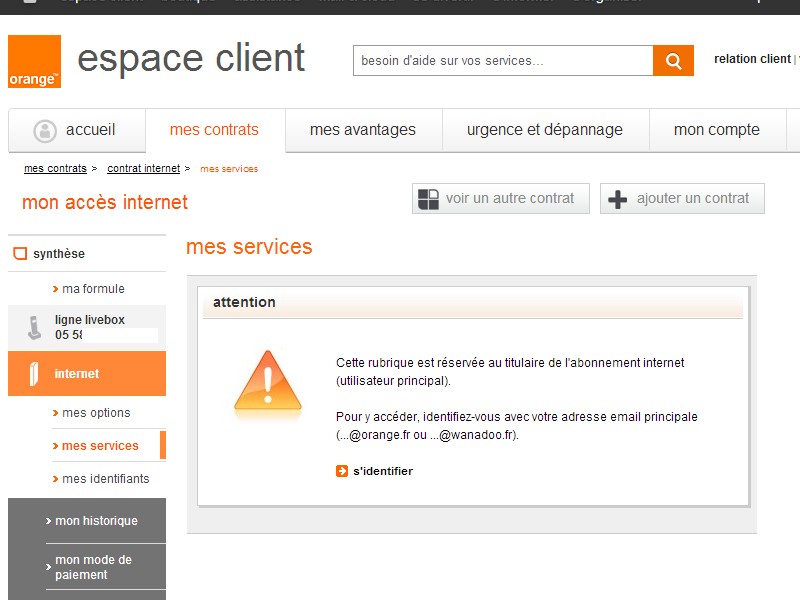Click the accueil user avatar icon
The height and width of the screenshot is (600, 800).
[x=45, y=131]
